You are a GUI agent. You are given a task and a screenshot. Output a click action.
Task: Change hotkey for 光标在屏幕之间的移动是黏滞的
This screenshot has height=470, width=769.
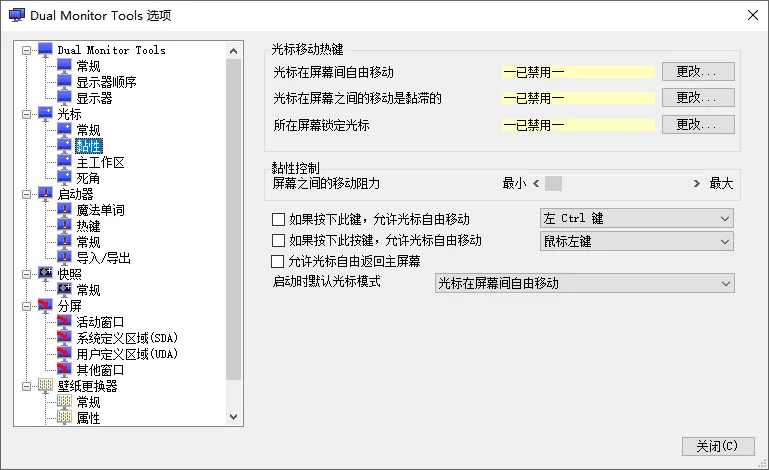pyautogui.click(x=698, y=98)
